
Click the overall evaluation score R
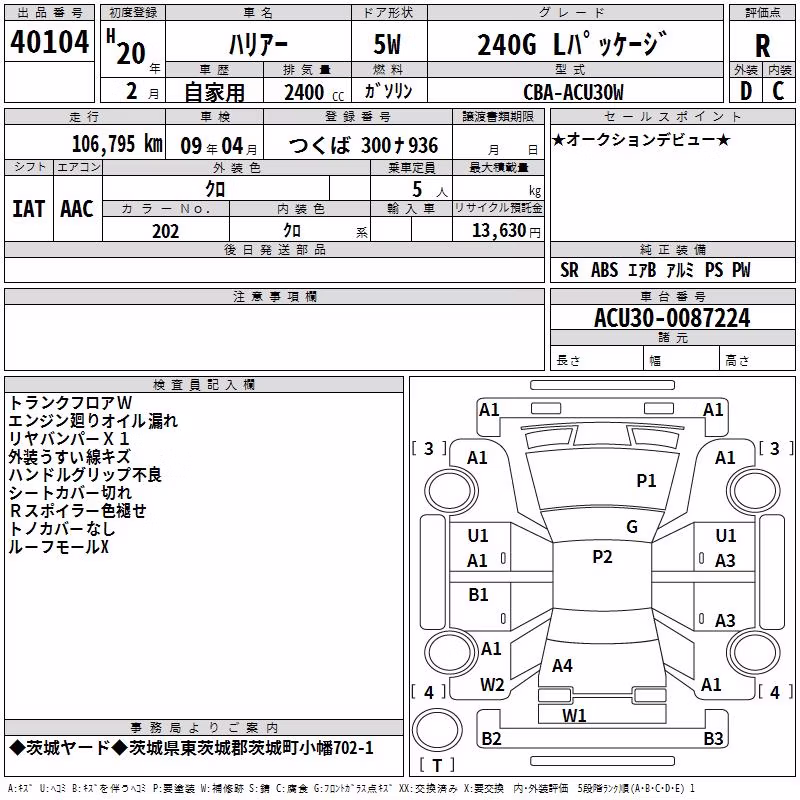click(762, 46)
